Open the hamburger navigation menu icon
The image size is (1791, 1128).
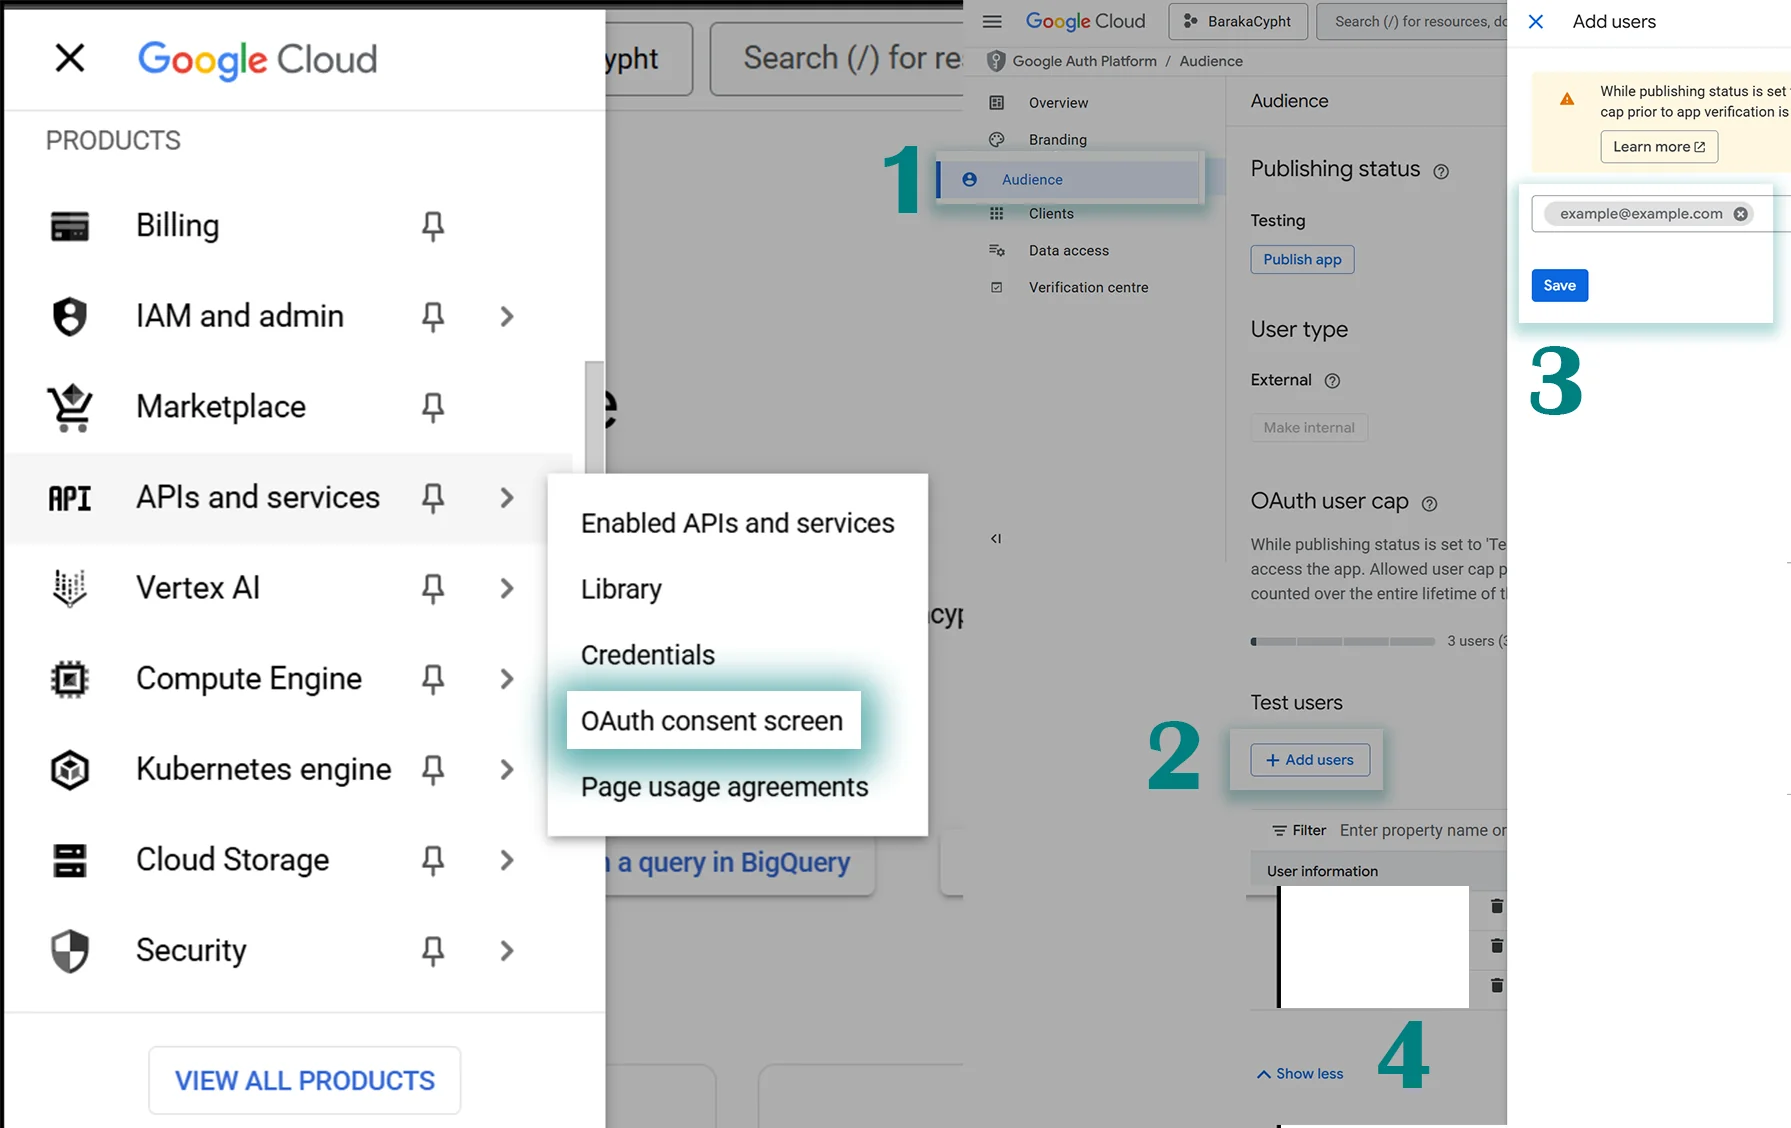(x=992, y=21)
